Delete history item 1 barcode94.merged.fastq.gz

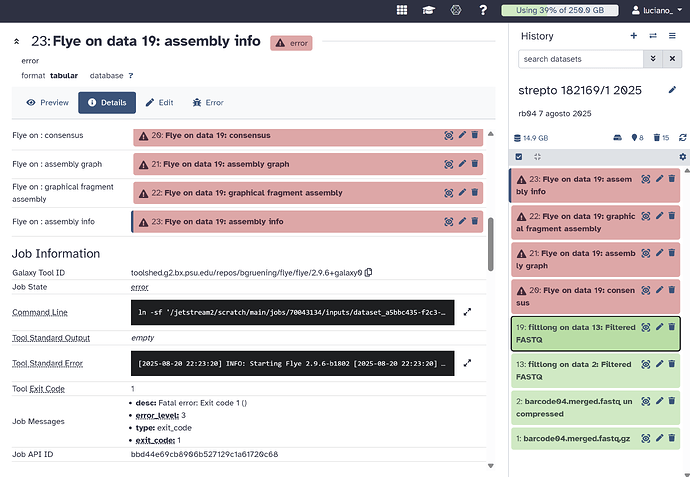click(x=672, y=438)
